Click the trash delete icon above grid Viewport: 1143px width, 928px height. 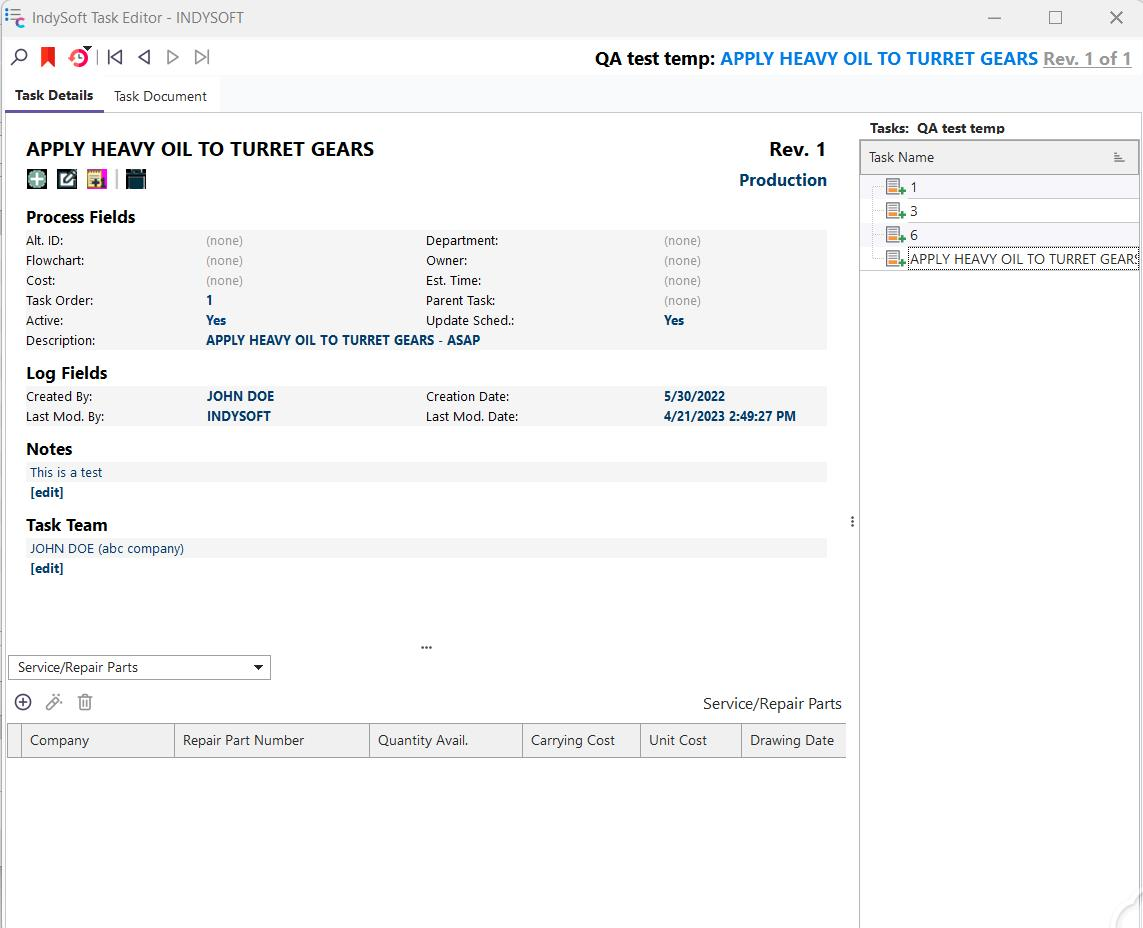click(x=85, y=703)
